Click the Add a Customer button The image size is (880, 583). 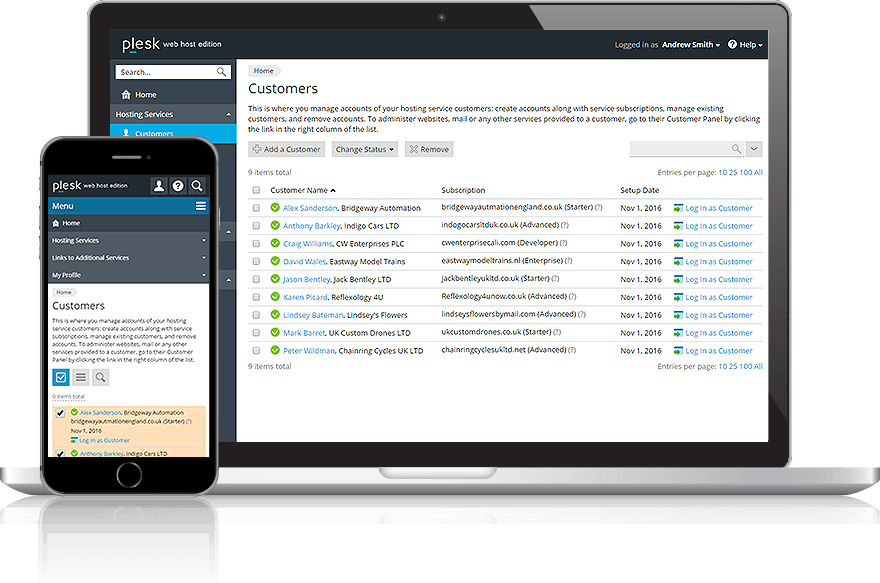tap(287, 149)
